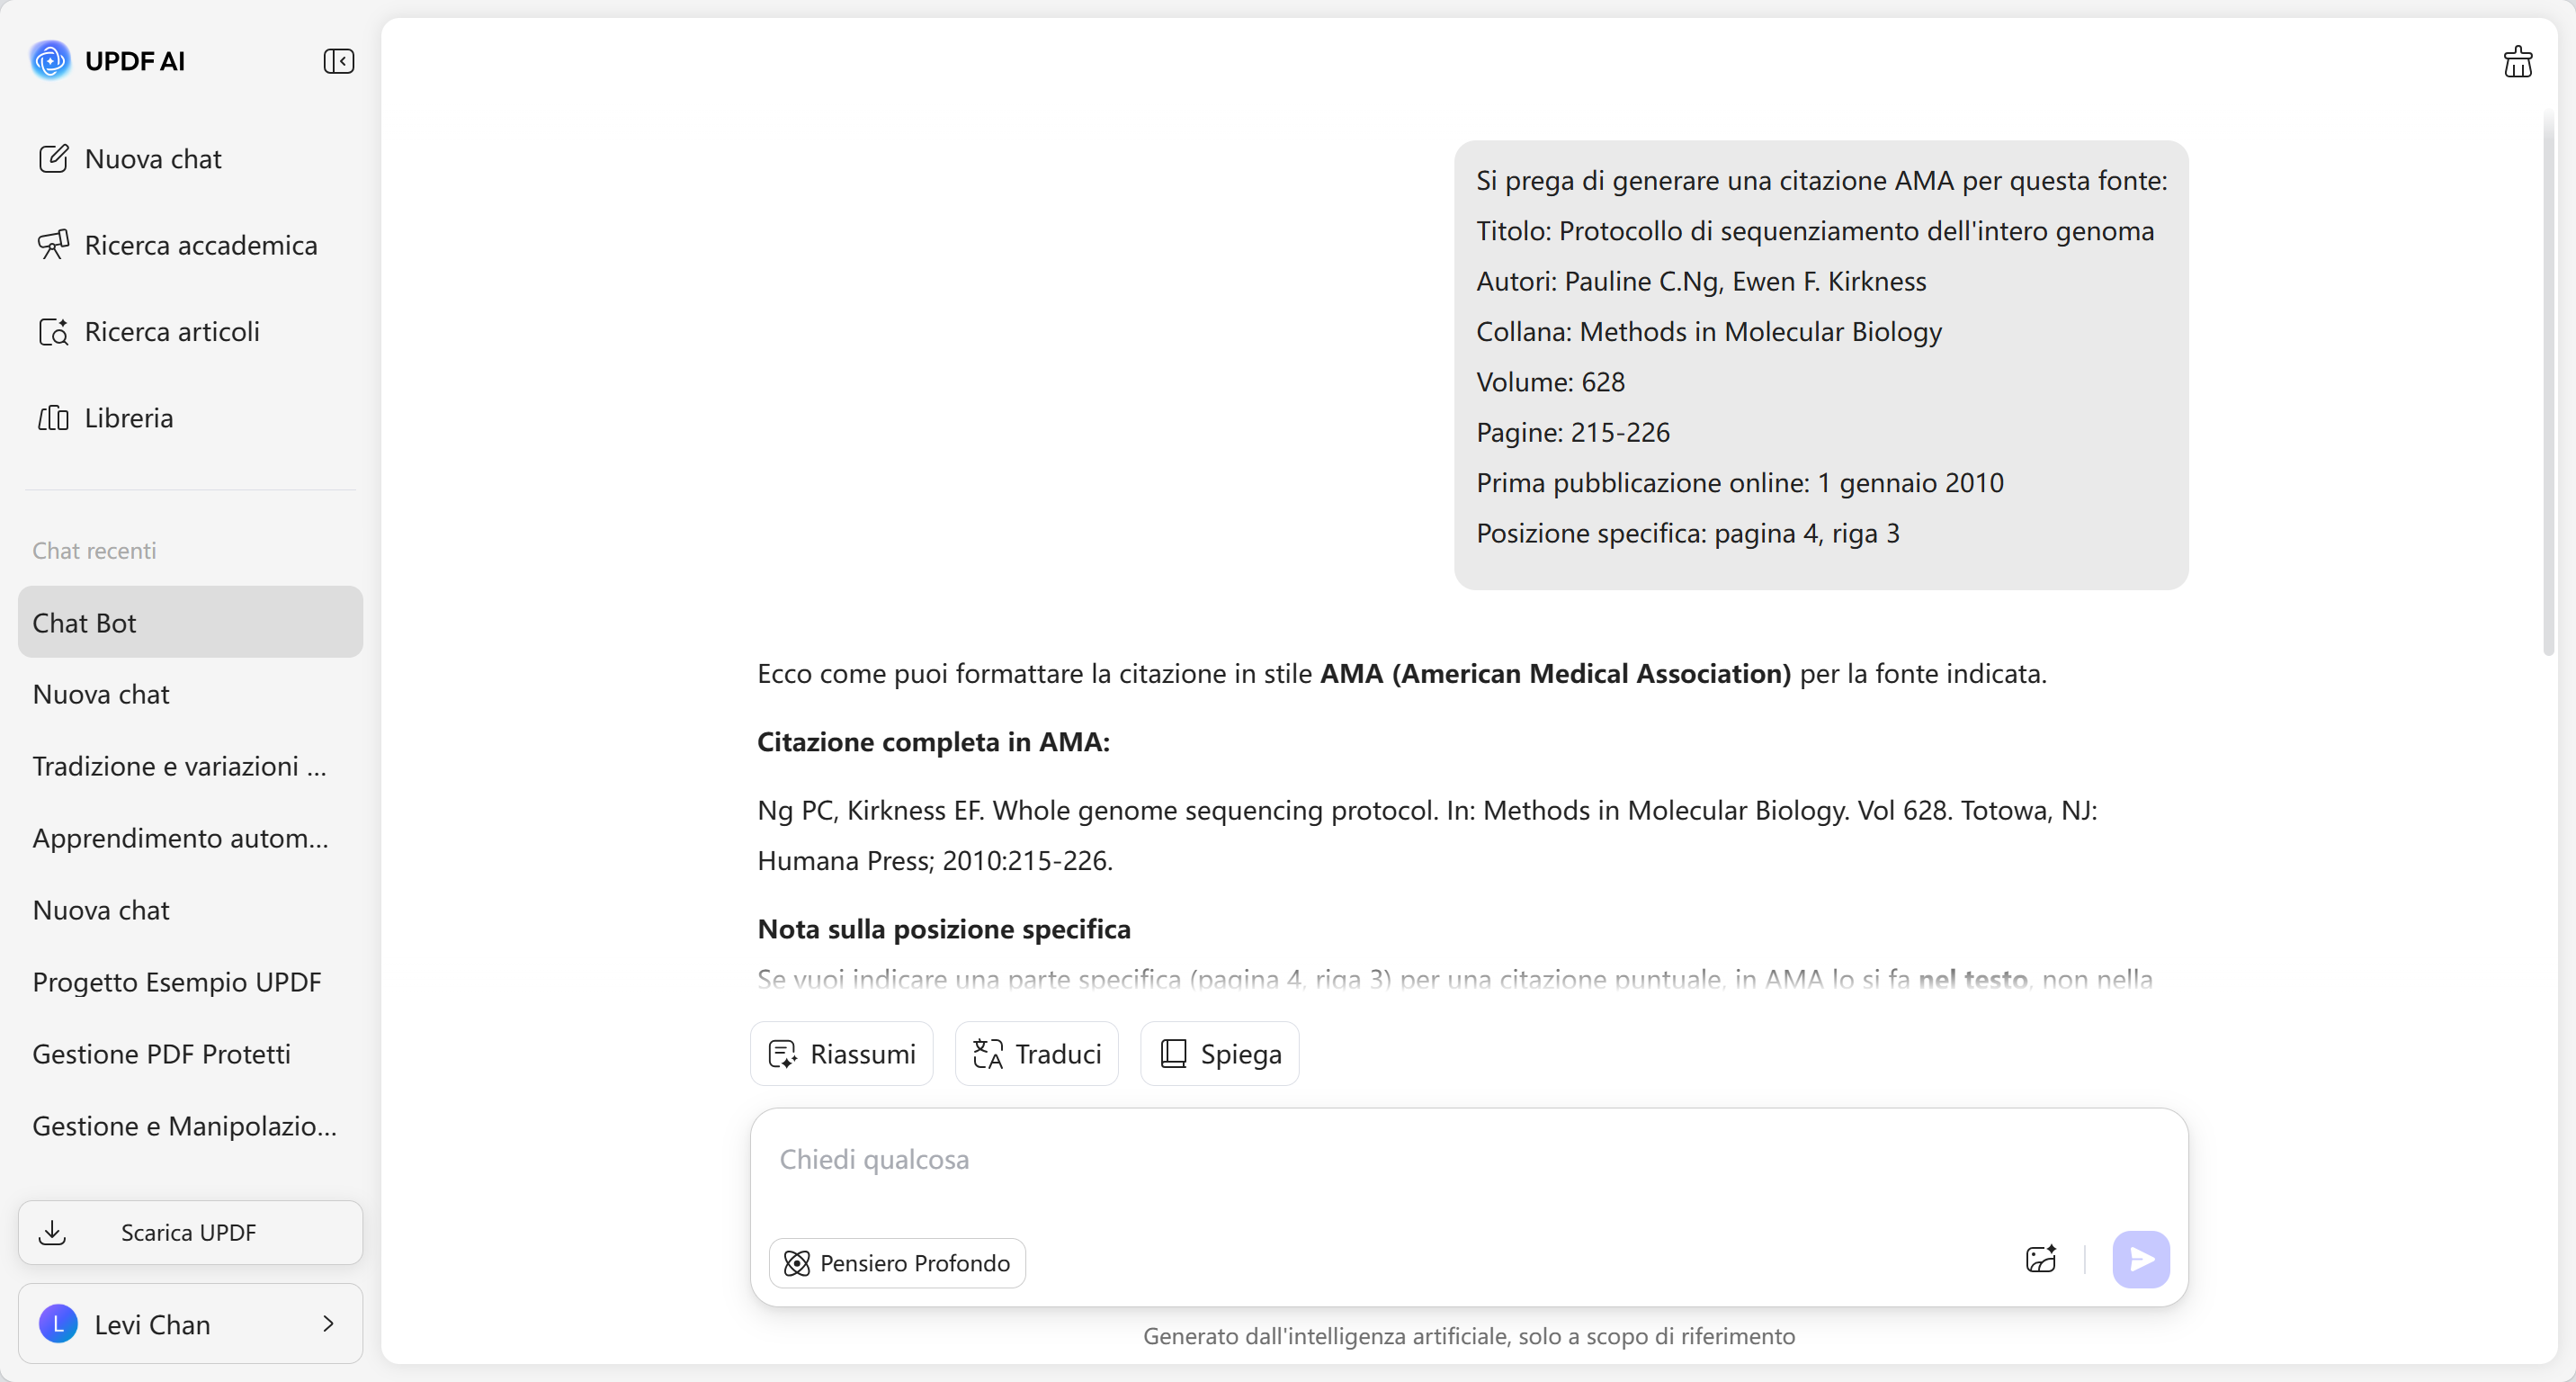Click the Scarica UPDF download button

(190, 1232)
